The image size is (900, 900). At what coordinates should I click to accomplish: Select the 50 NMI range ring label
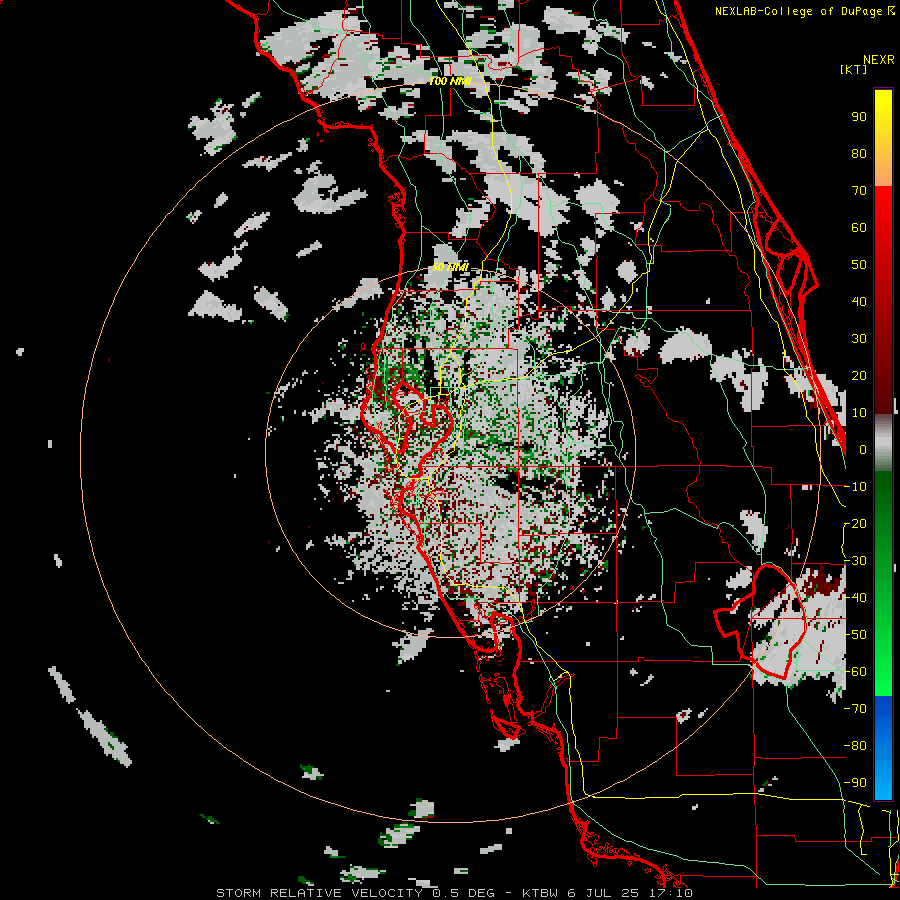coord(450,267)
